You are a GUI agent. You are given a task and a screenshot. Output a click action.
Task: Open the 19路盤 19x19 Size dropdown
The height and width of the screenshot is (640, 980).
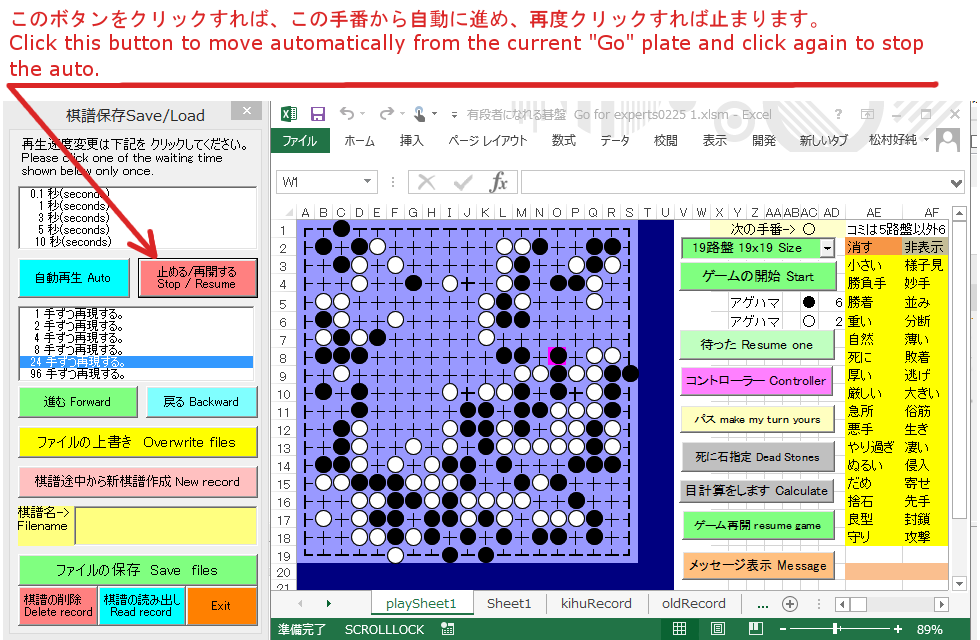(826, 247)
